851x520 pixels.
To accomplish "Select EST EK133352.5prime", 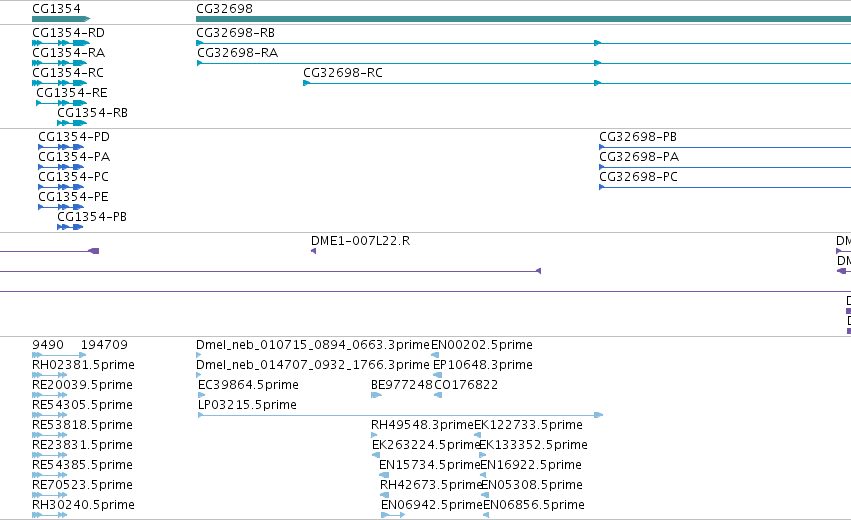I will pyautogui.click(x=533, y=445).
